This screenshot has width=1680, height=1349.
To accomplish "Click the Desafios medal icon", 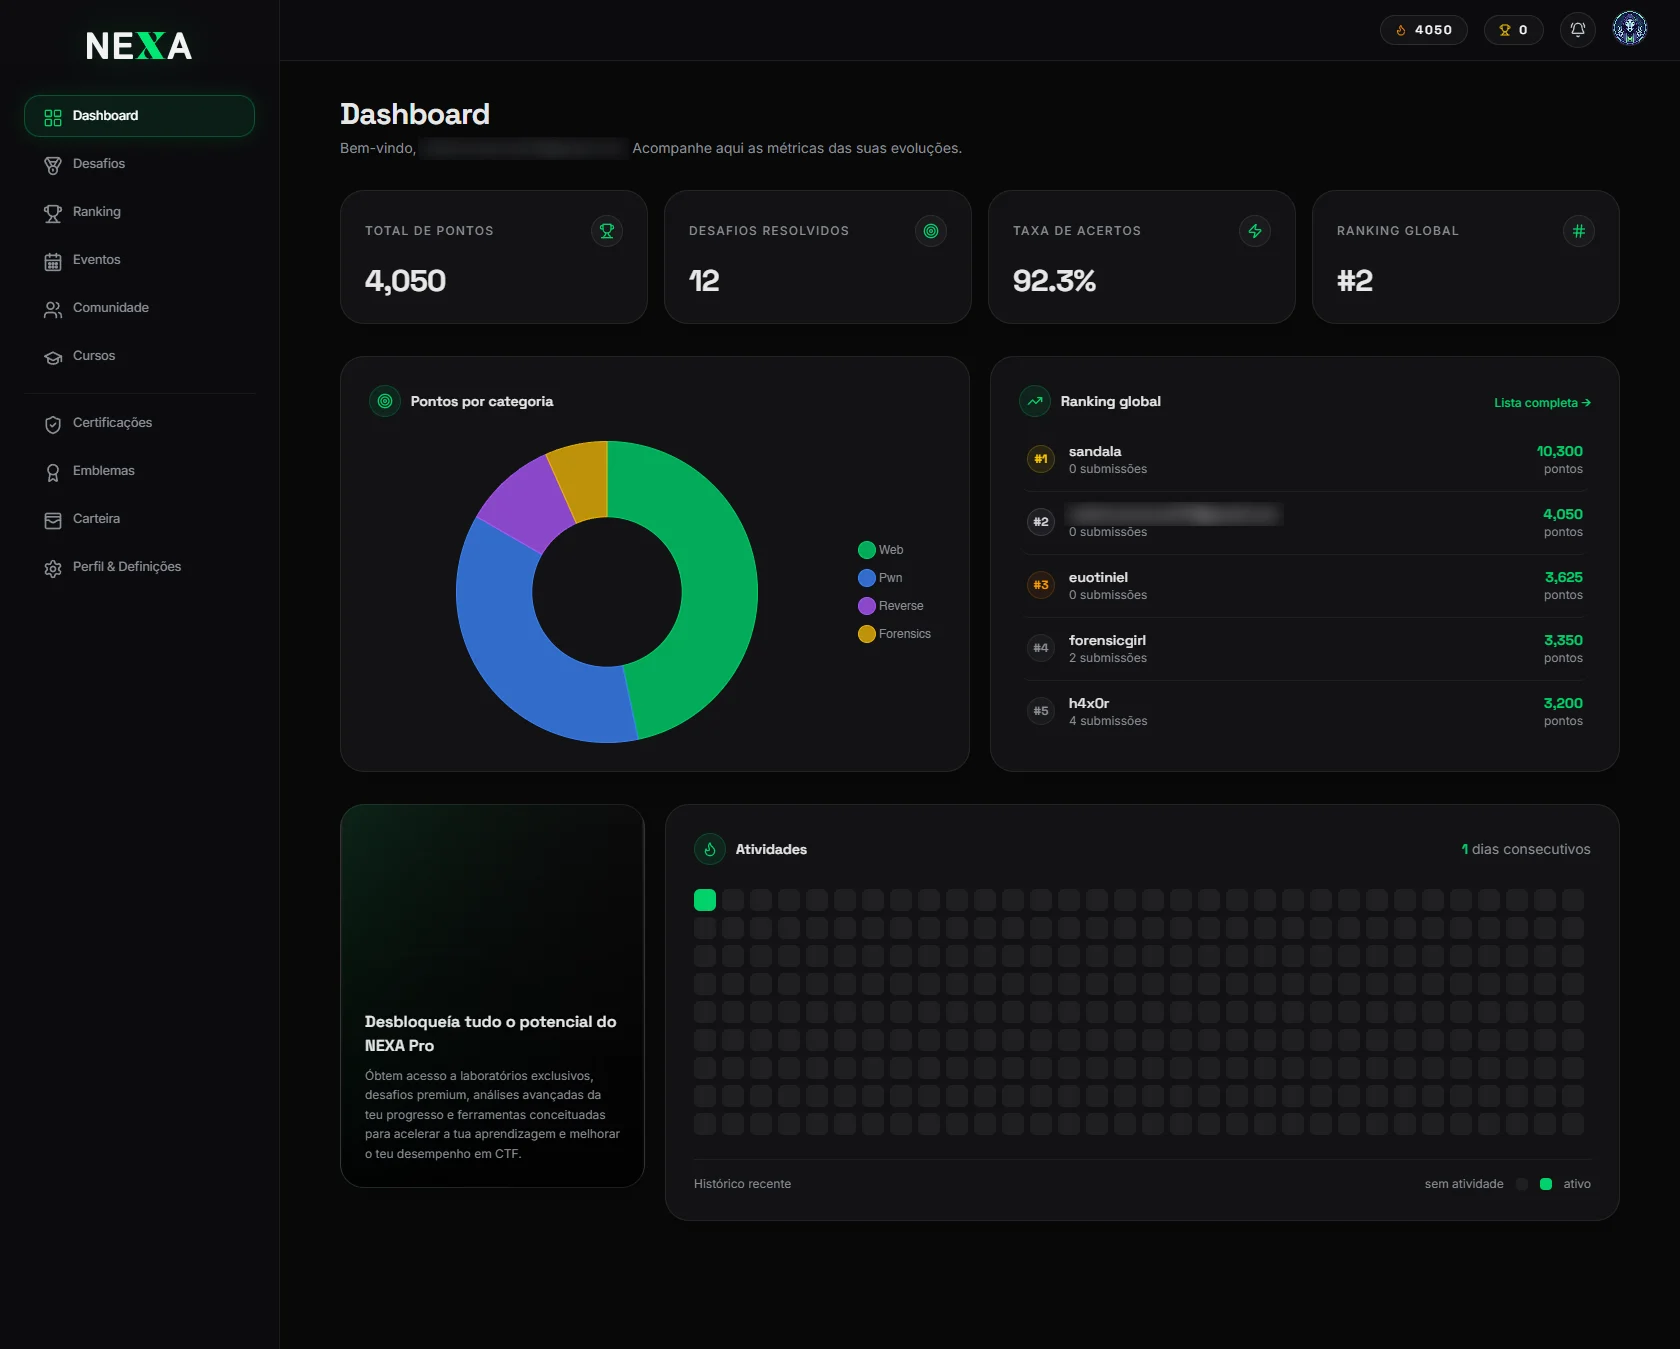I will tap(53, 166).
